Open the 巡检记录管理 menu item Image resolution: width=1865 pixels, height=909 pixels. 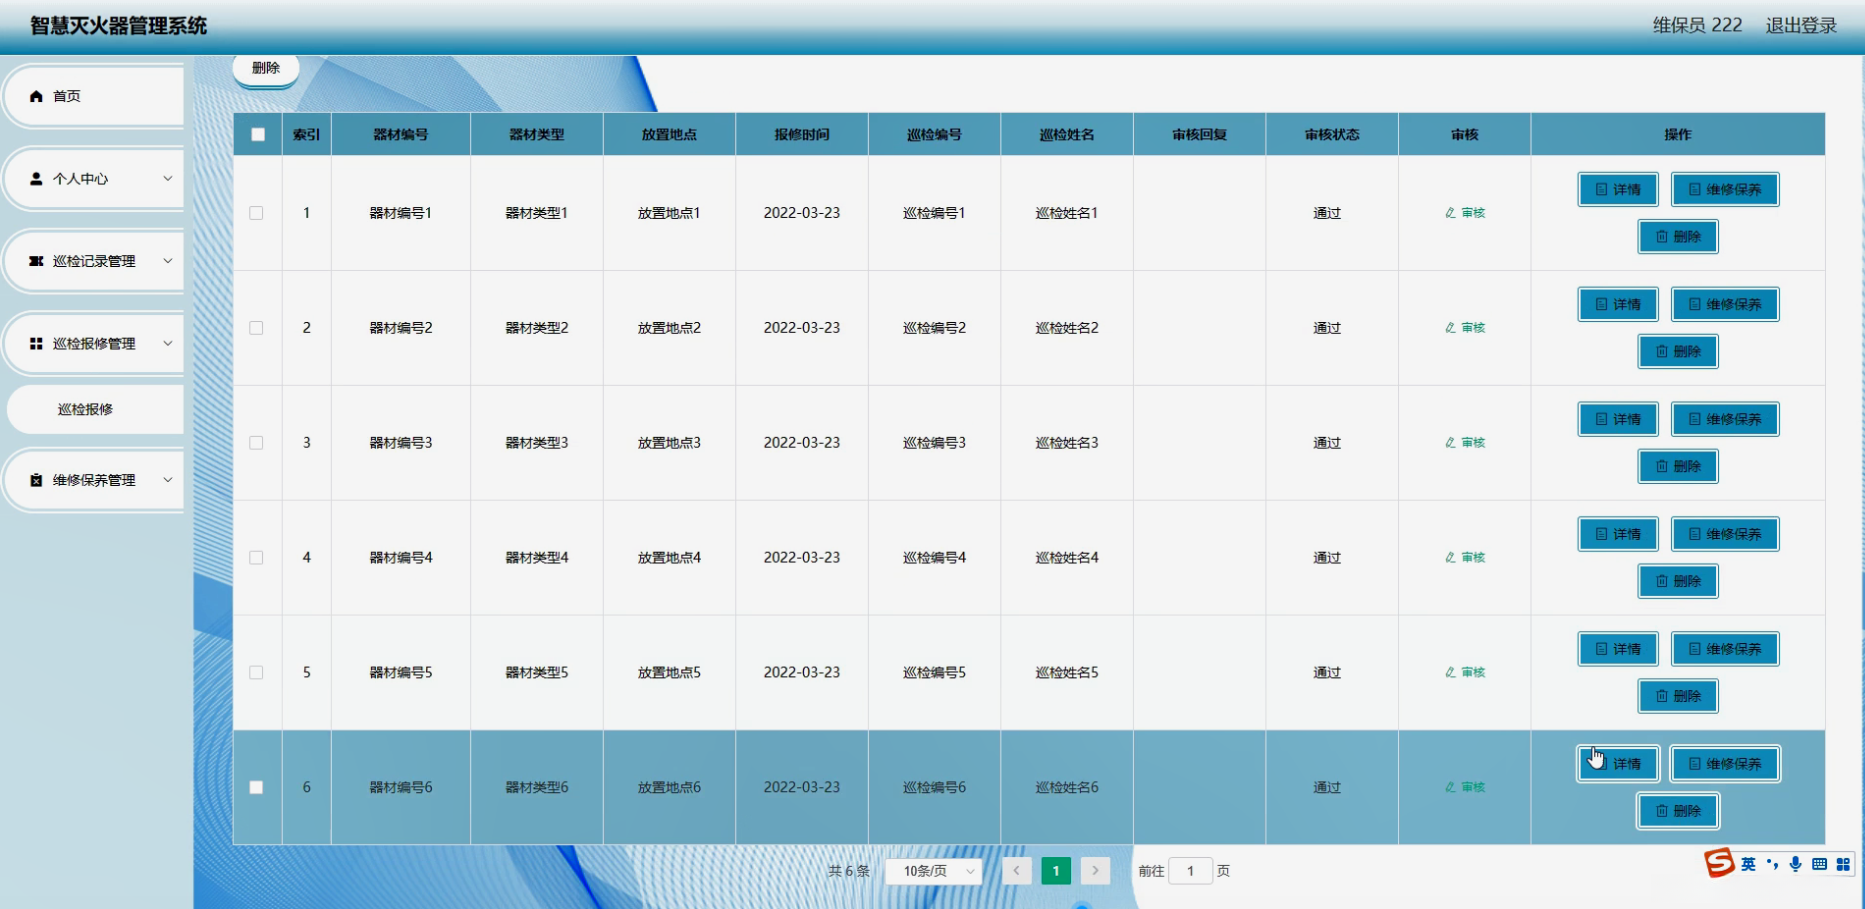[x=95, y=261]
